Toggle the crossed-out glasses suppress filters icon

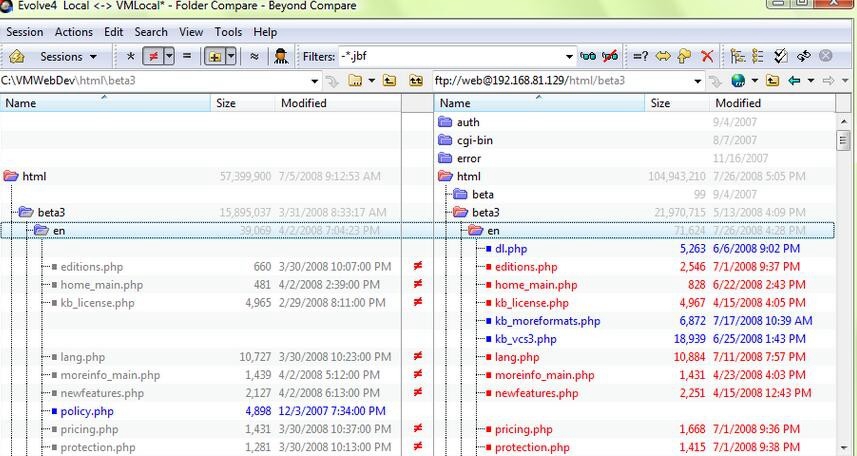610,56
